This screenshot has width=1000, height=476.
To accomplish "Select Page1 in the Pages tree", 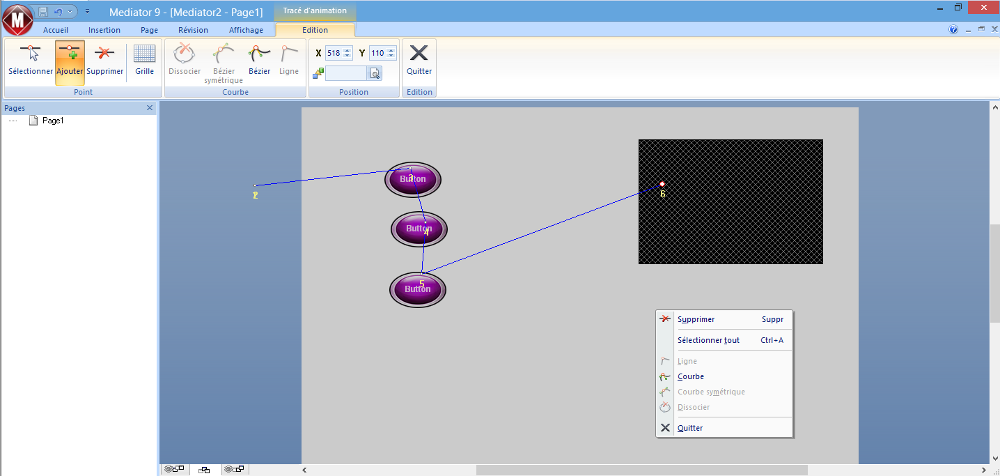I will pos(53,121).
